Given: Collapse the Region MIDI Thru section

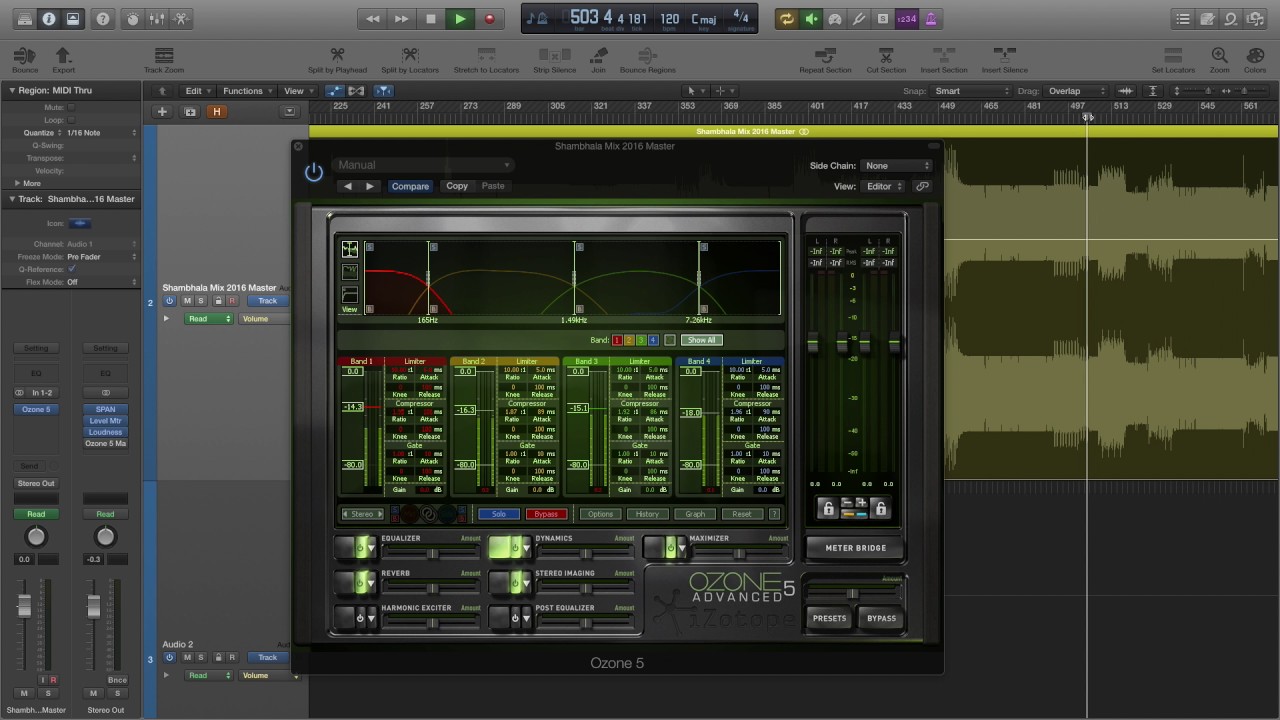Looking at the screenshot, I should pos(12,91).
